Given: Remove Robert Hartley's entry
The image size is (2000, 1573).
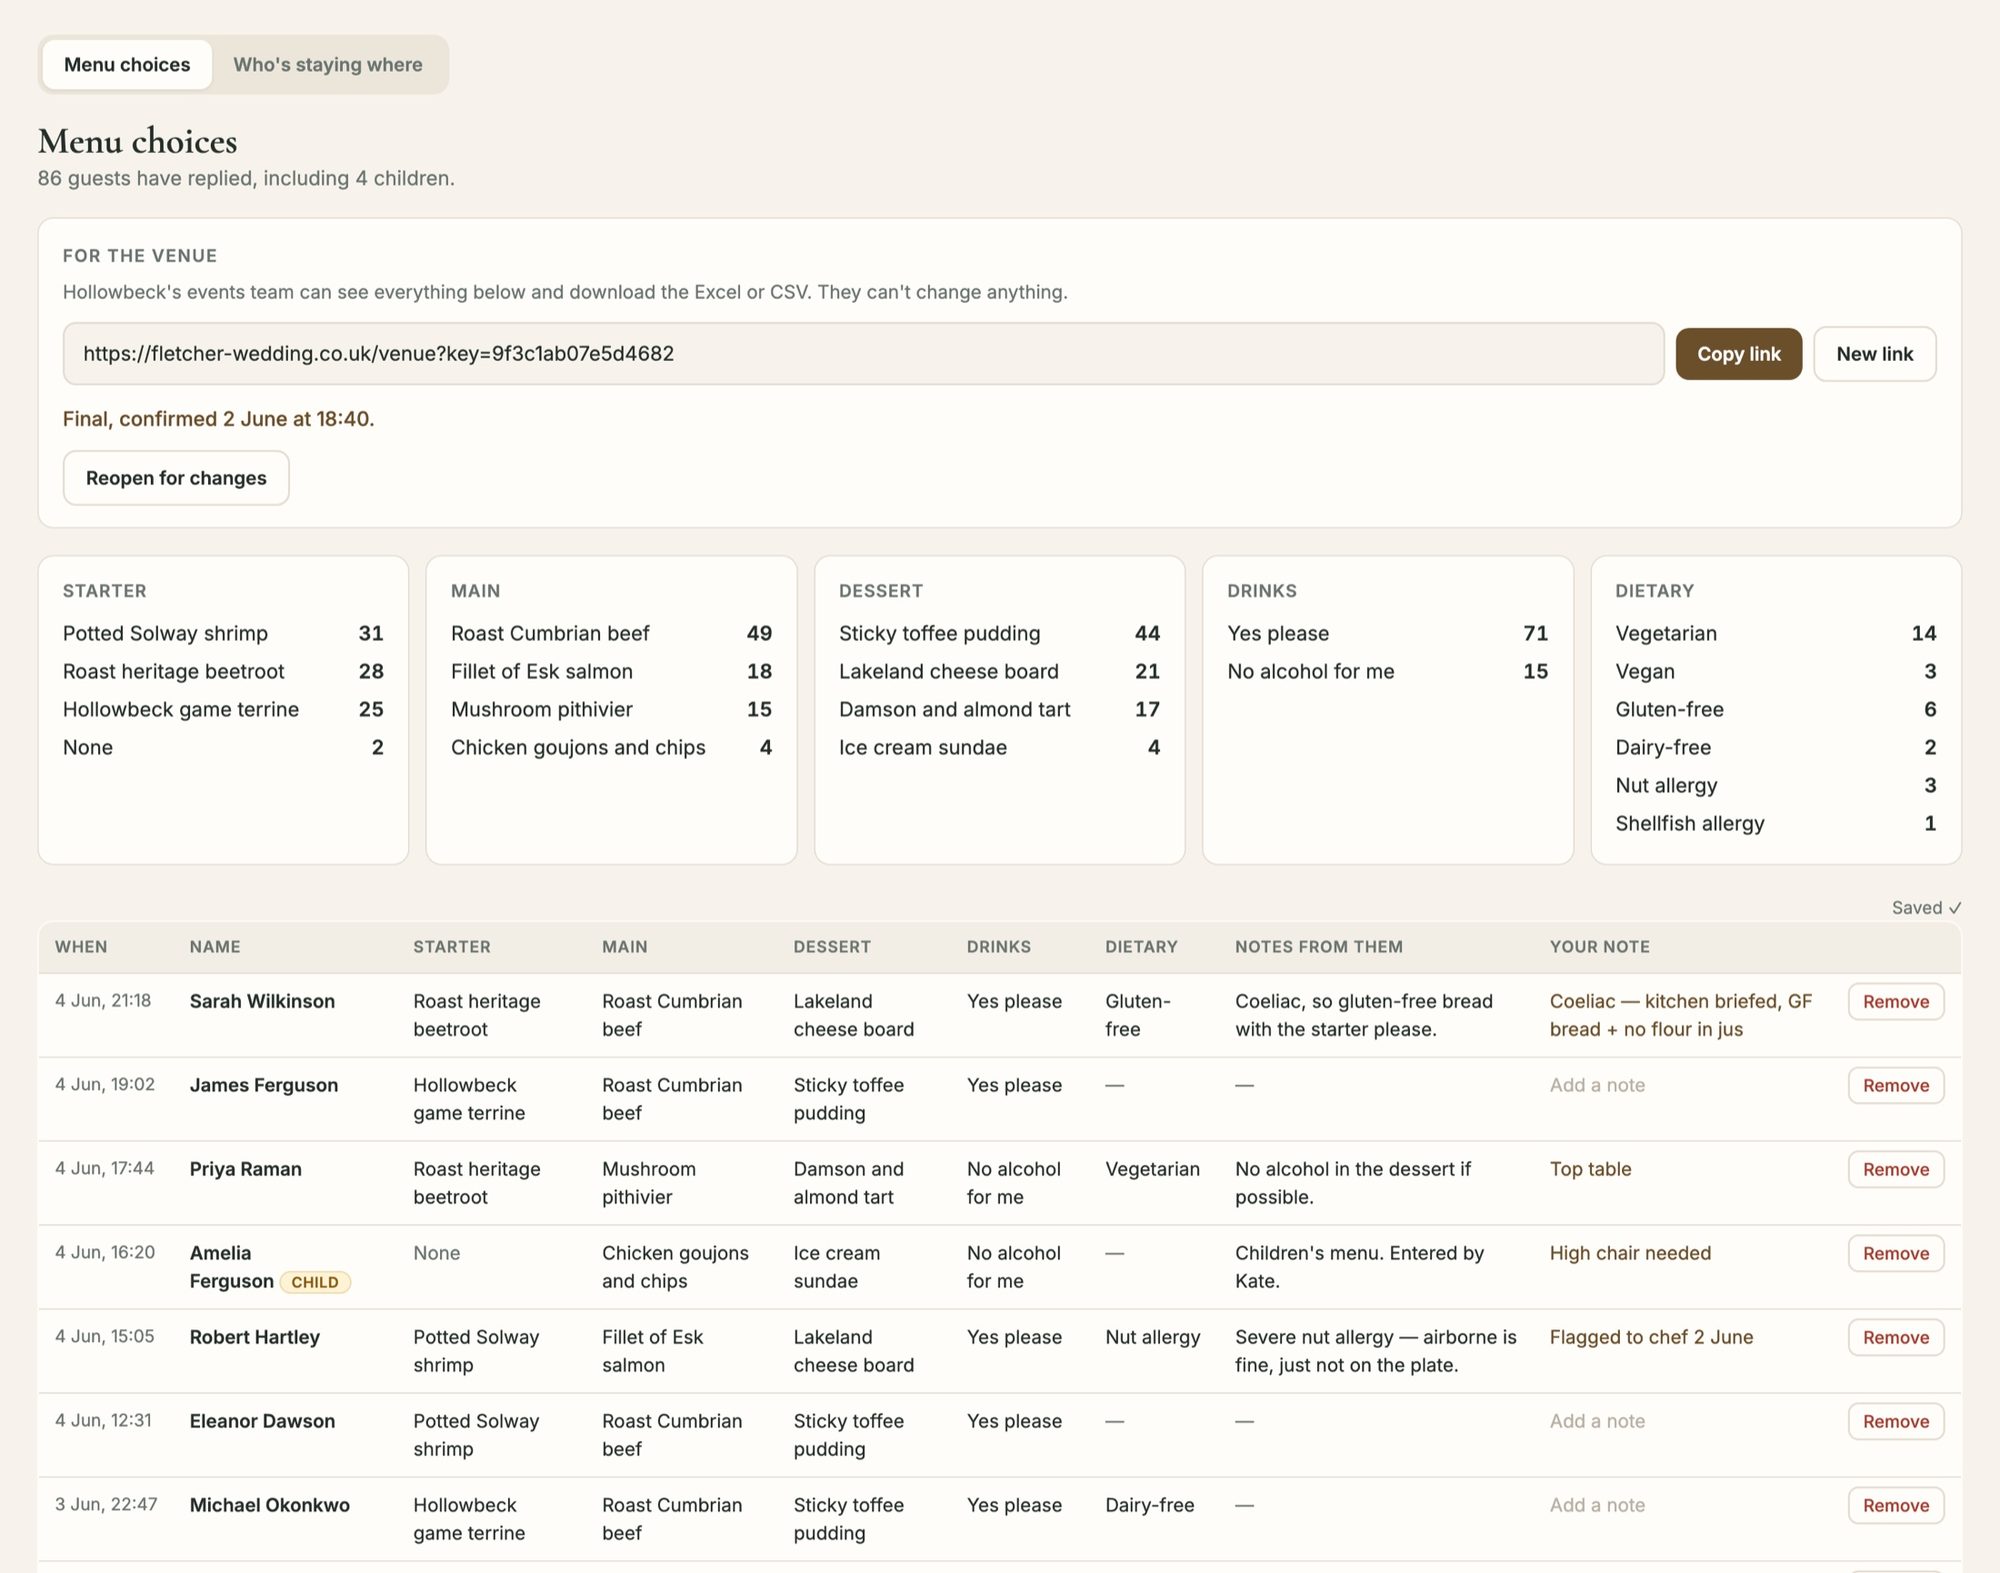Looking at the screenshot, I should [1896, 1338].
